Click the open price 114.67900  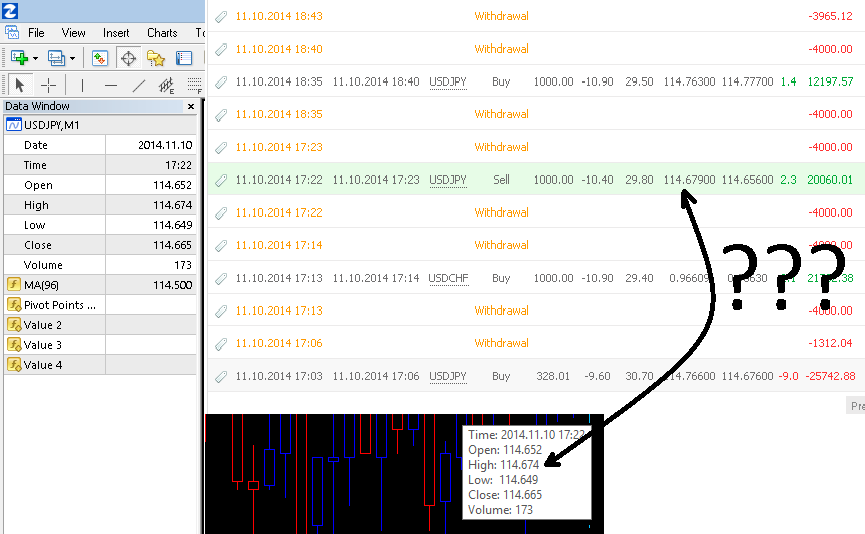pos(689,180)
